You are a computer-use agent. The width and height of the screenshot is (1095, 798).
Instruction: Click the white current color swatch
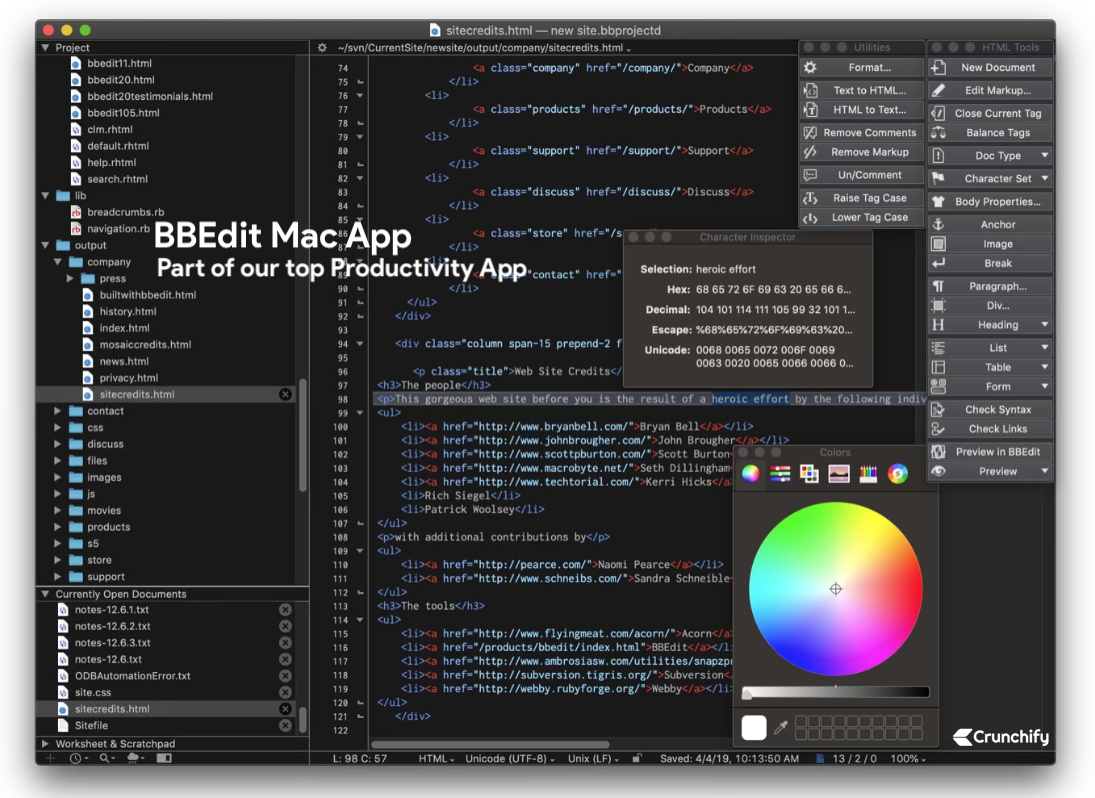[x=754, y=727]
